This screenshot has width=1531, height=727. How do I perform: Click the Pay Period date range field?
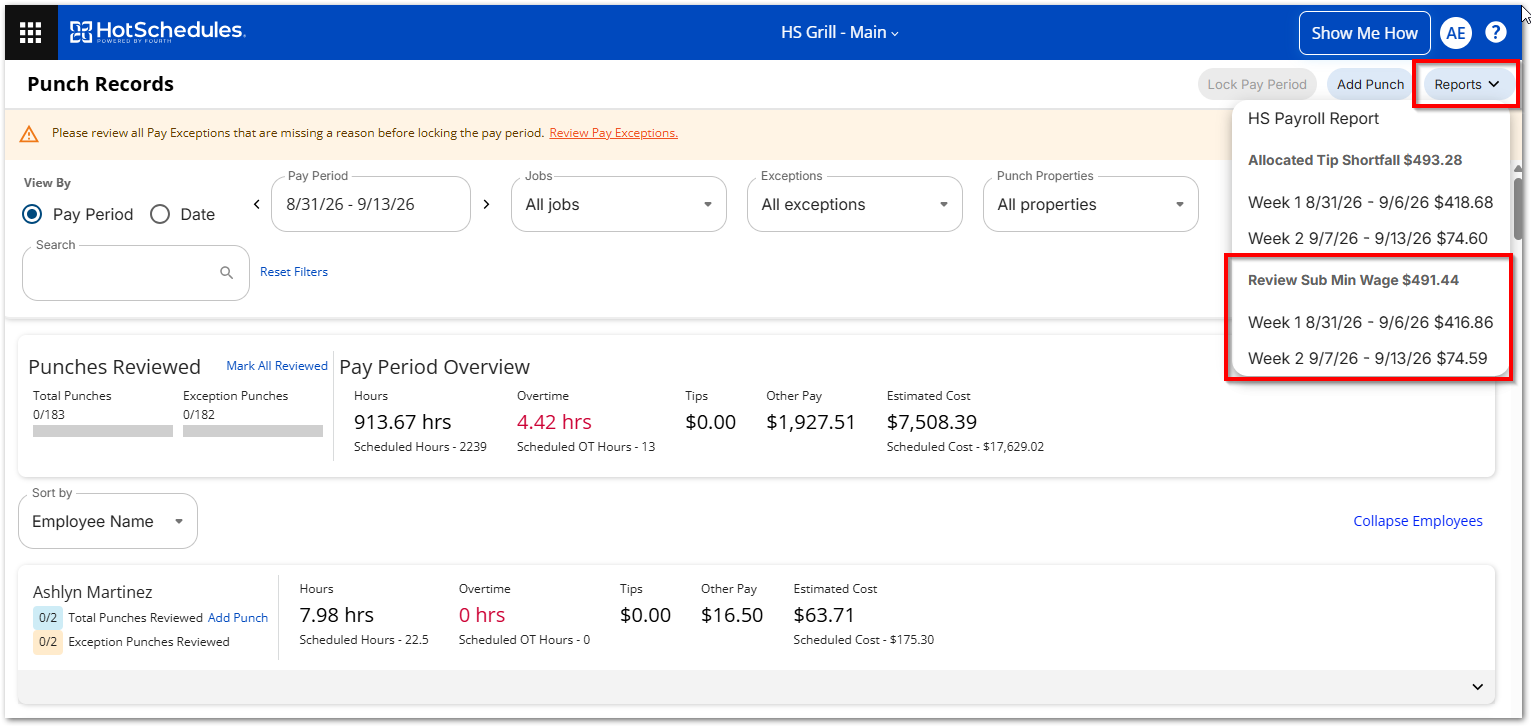click(371, 204)
